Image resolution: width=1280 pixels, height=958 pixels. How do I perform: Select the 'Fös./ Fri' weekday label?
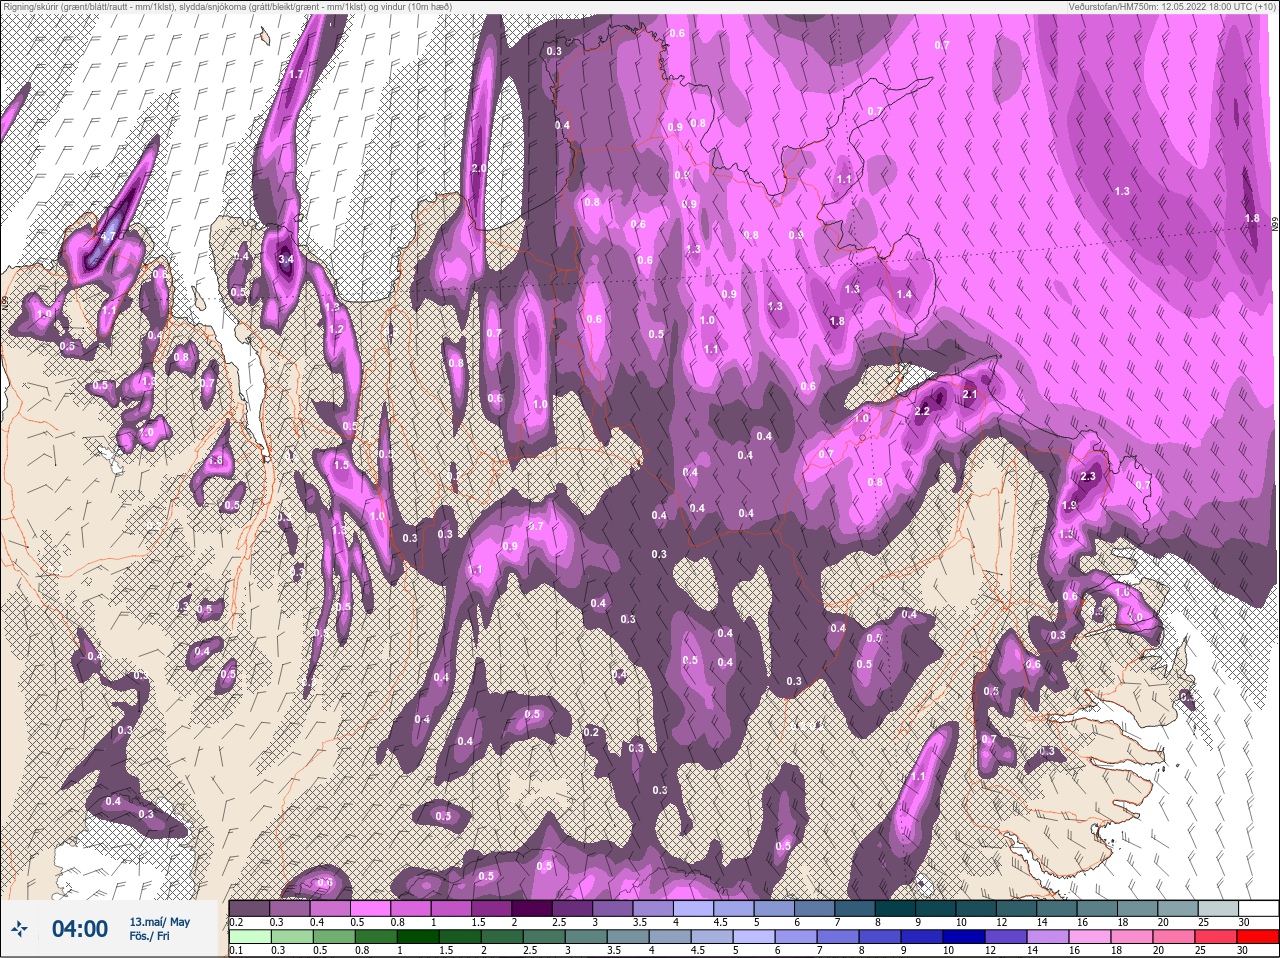coord(149,936)
